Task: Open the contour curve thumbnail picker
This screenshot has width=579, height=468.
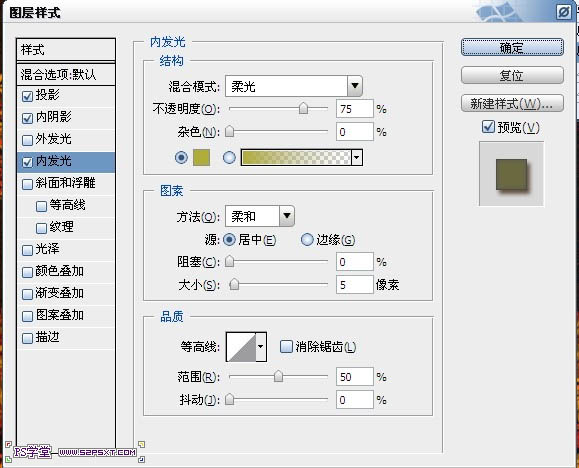Action: (241, 346)
